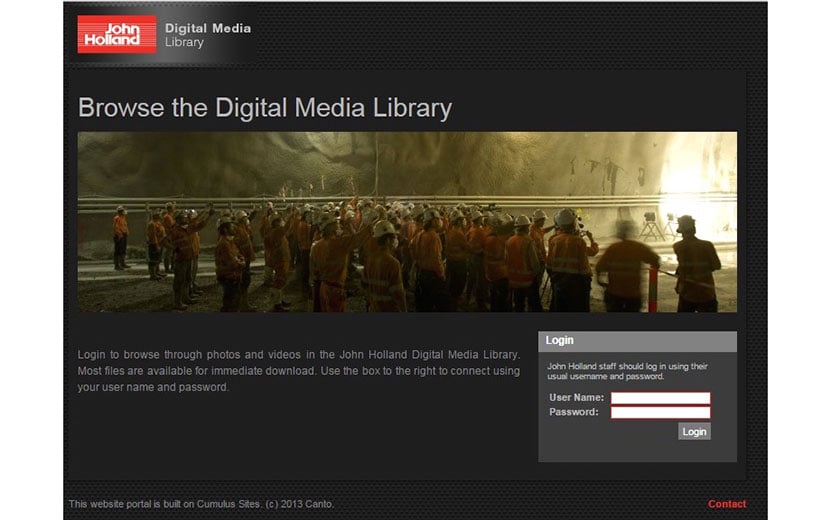Click the User Name label

(x=576, y=398)
